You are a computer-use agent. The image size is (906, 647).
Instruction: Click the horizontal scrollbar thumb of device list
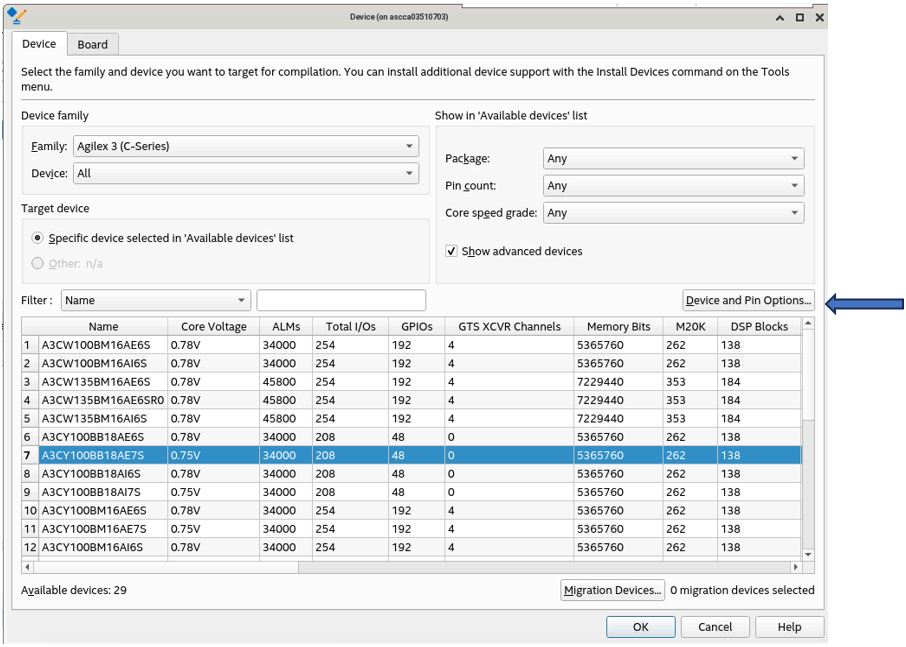pyautogui.click(x=166, y=567)
